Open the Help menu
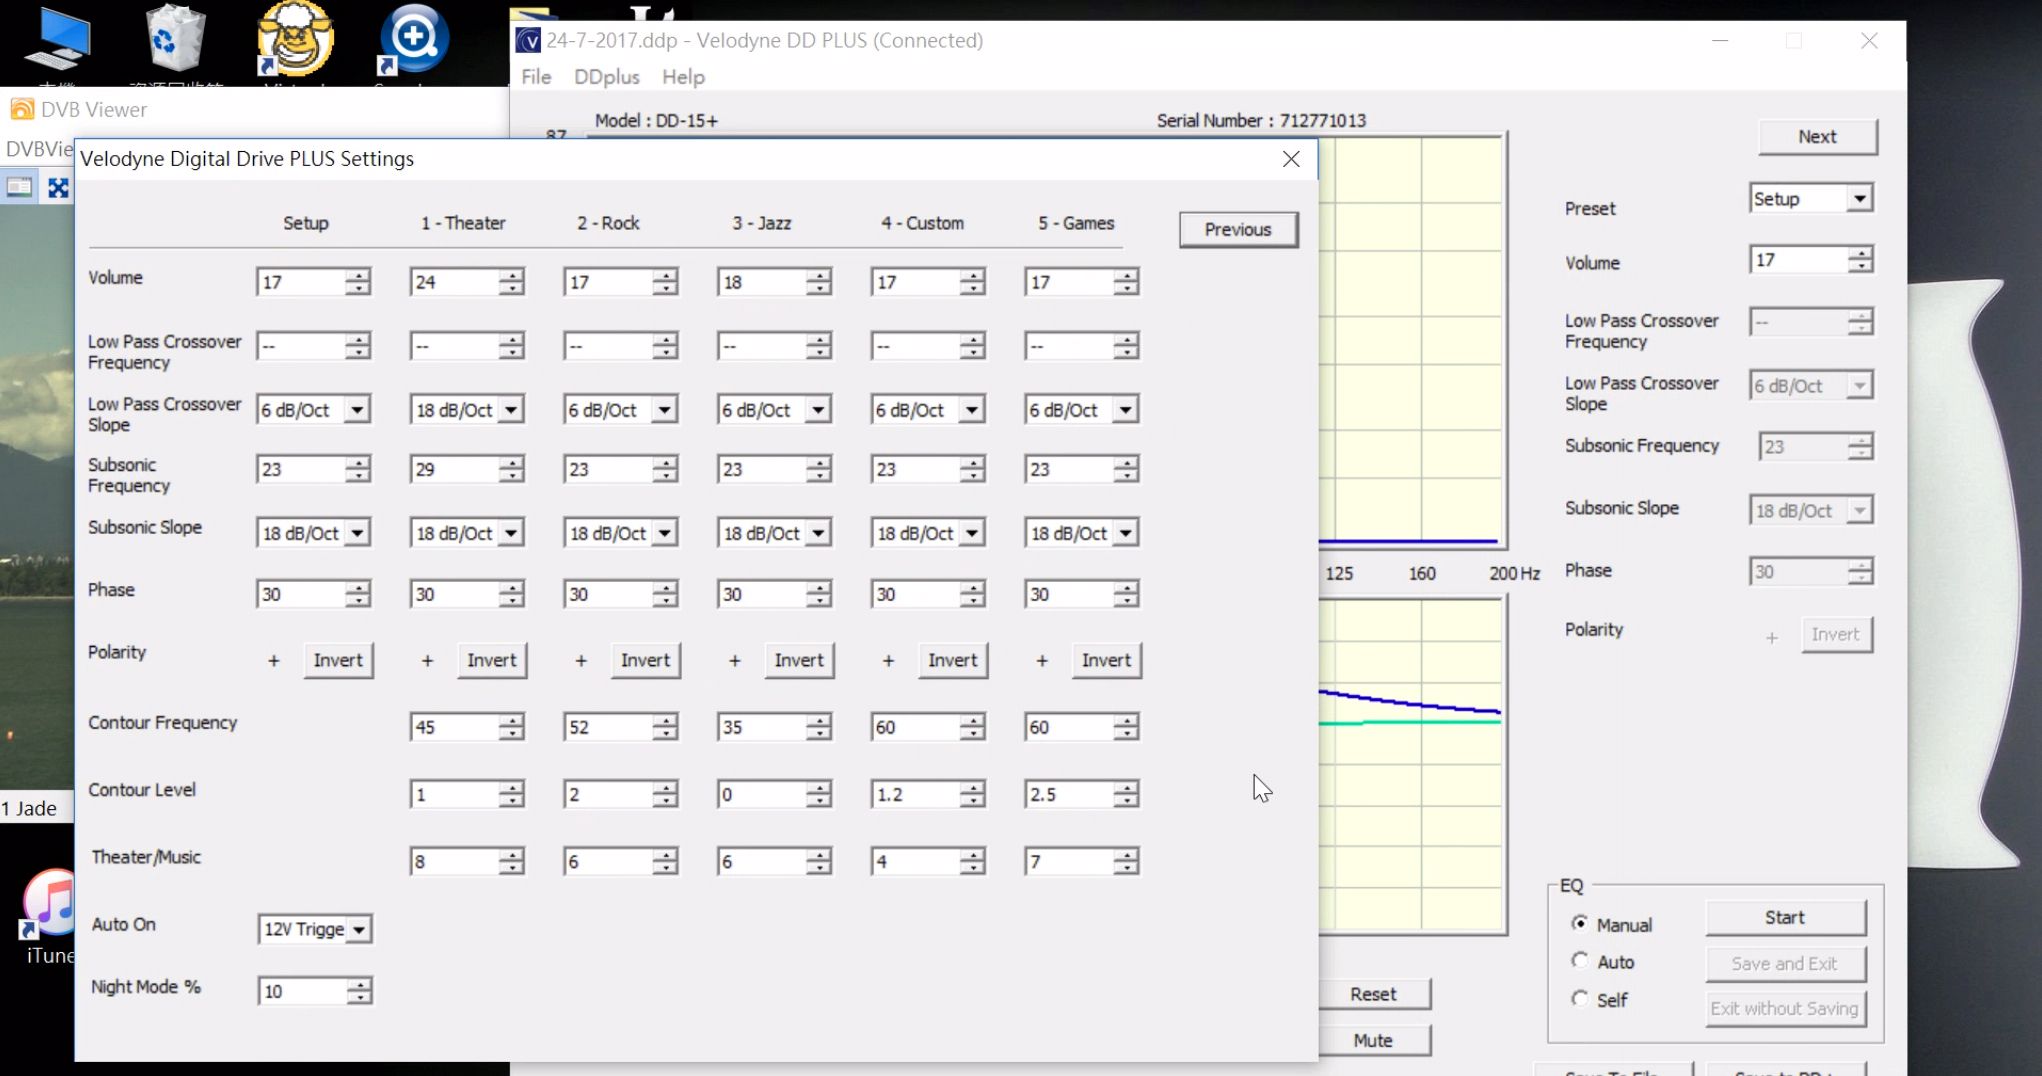This screenshot has height=1076, width=2042. point(683,77)
